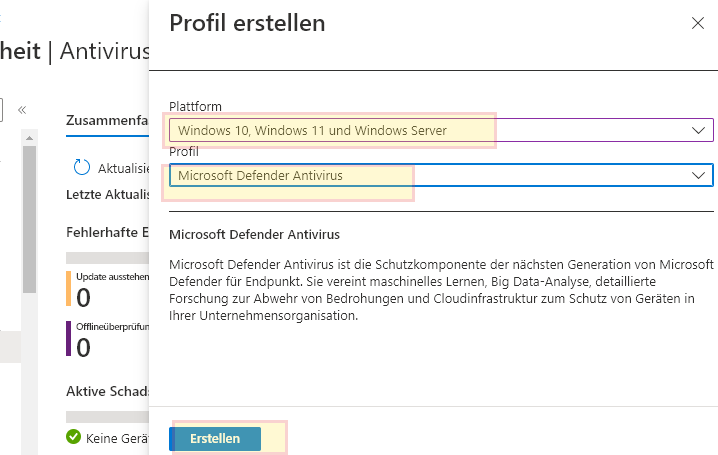718x455 pixels.
Task: Click the Aktualisieren text link
Action: [x=123, y=168]
